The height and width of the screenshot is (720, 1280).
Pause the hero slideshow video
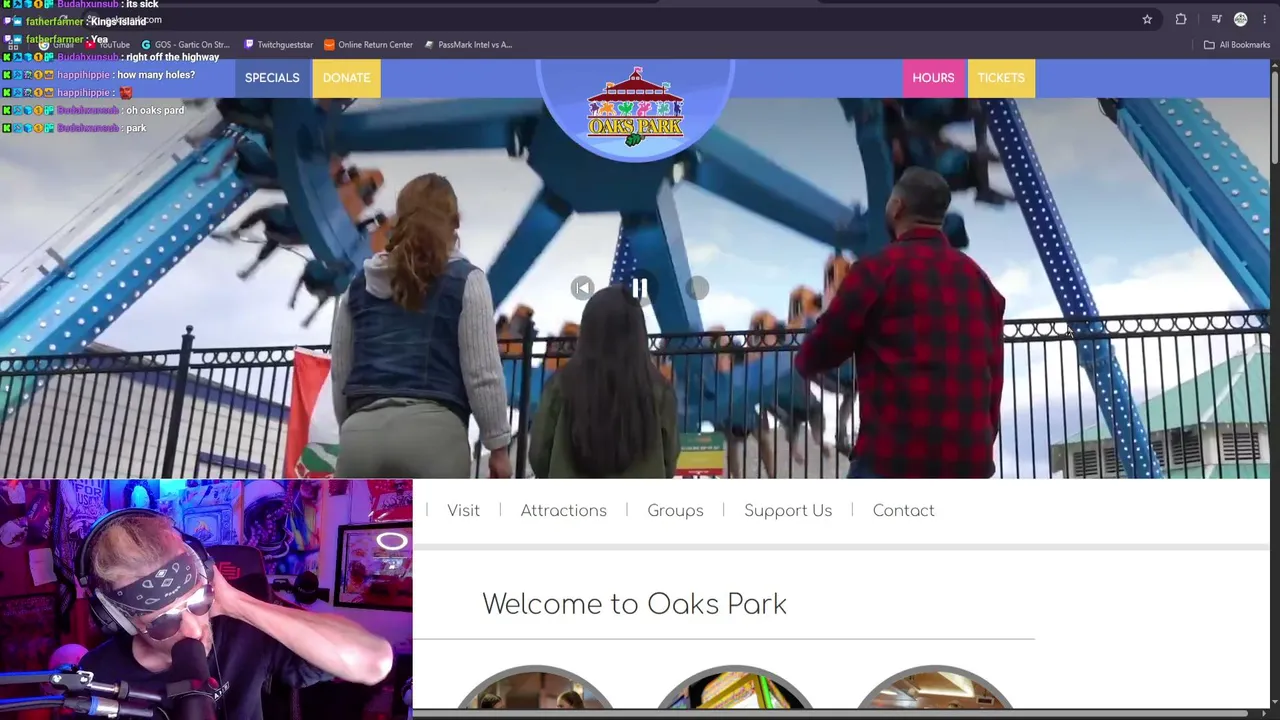640,288
